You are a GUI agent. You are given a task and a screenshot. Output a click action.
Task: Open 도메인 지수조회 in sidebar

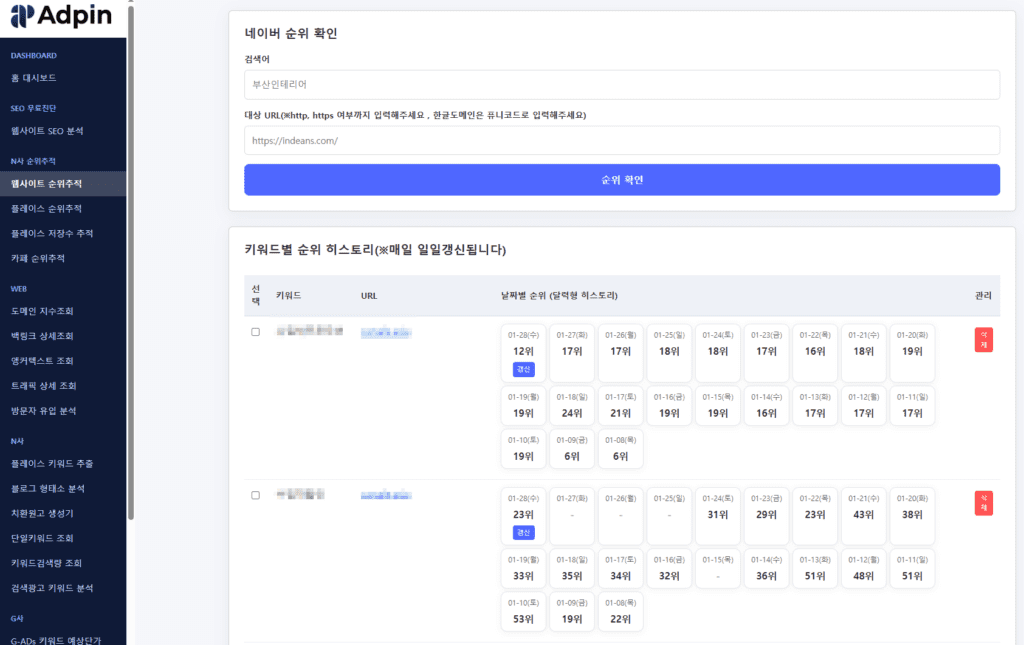pos(42,311)
